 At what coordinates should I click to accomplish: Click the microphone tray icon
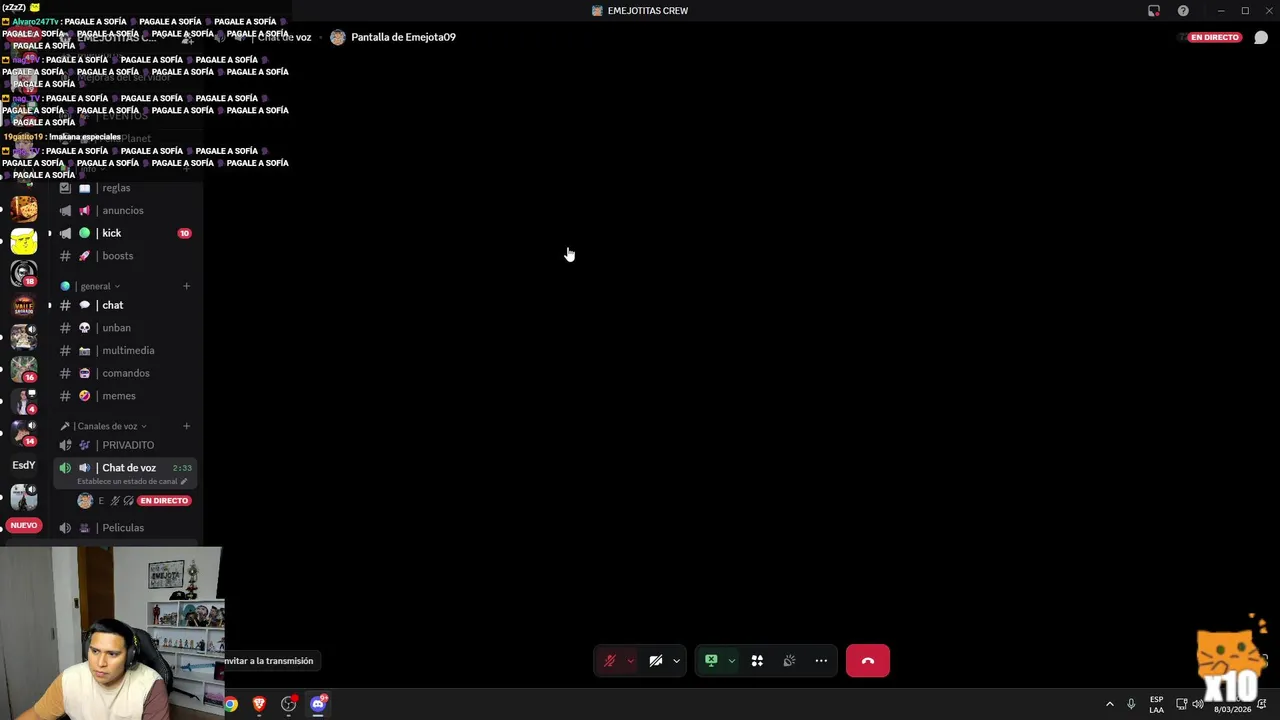point(1131,704)
